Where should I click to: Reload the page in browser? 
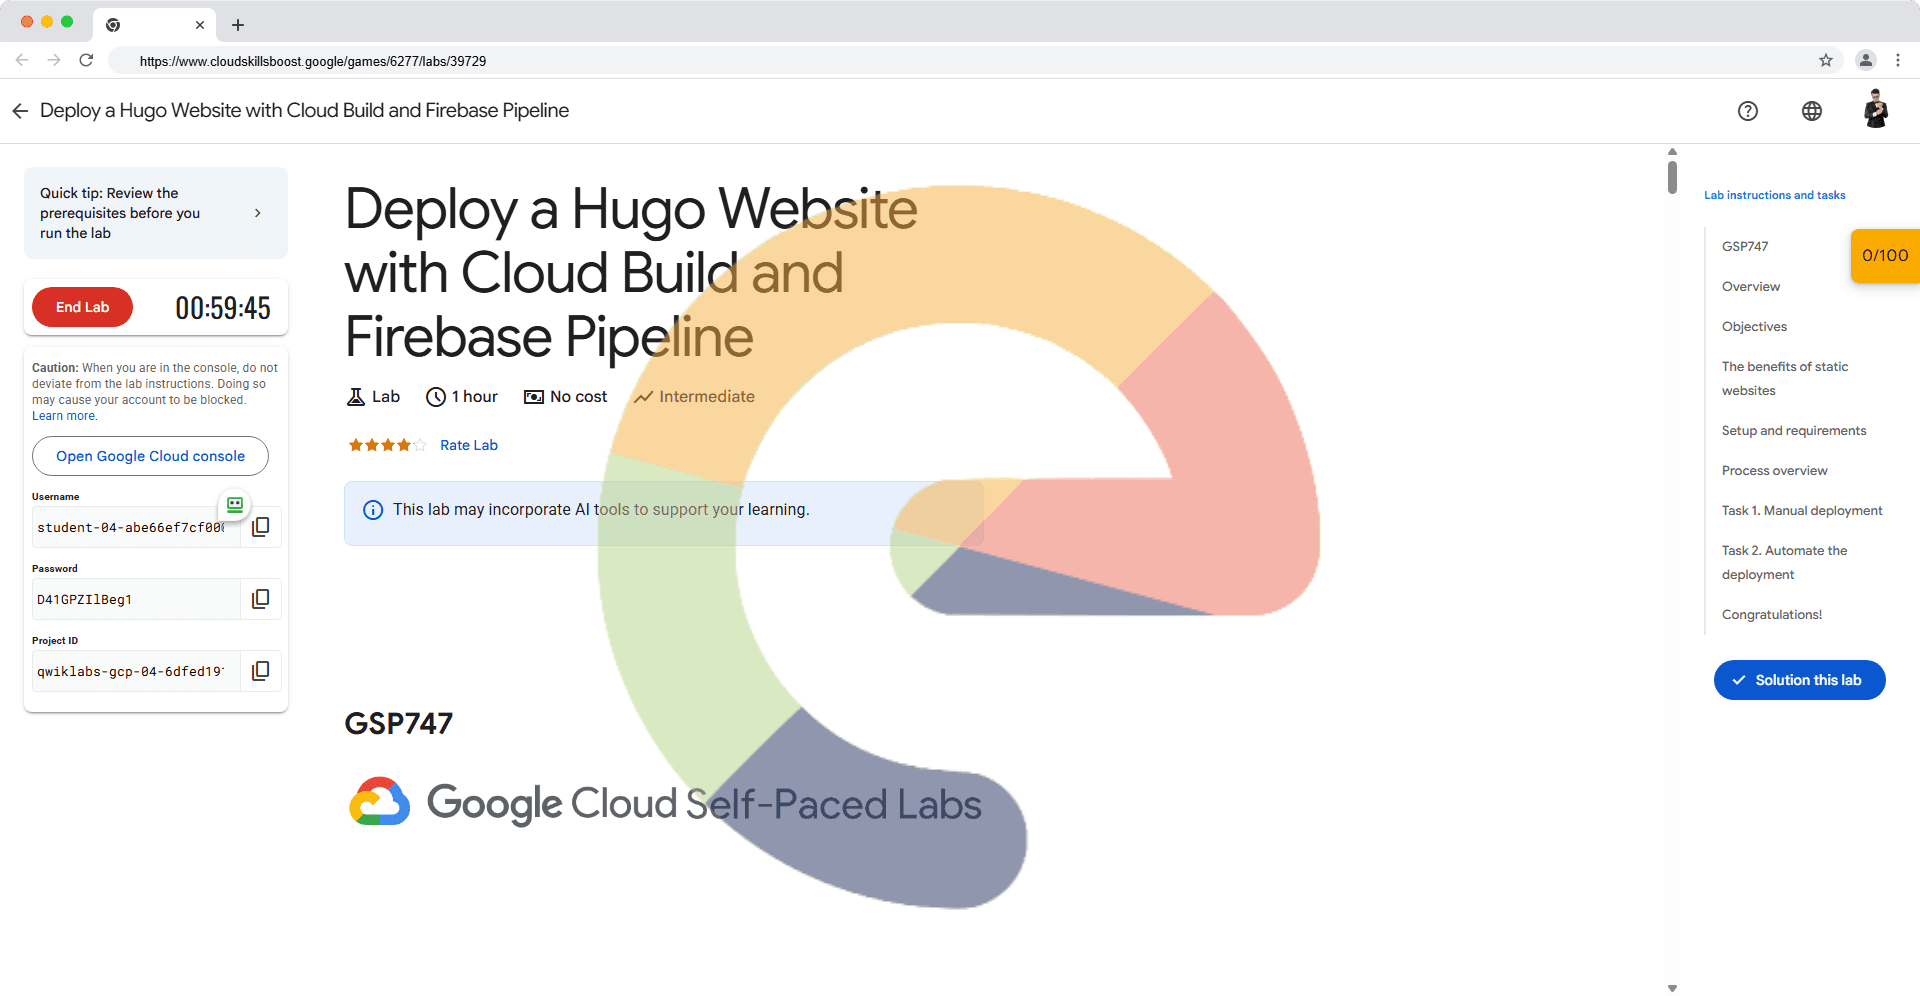click(x=86, y=61)
